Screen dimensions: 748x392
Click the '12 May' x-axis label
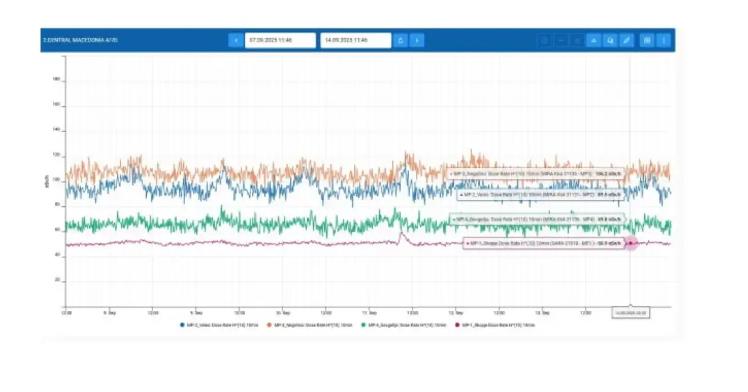(456, 313)
